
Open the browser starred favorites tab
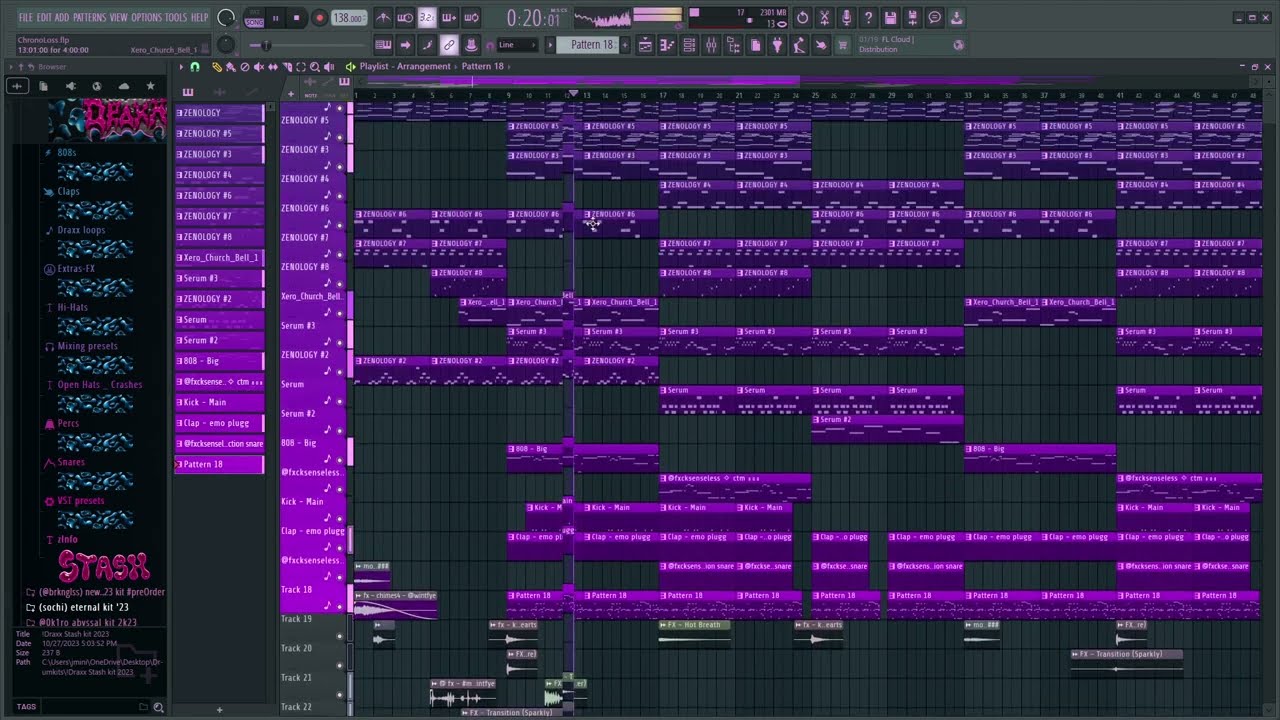tap(150, 86)
